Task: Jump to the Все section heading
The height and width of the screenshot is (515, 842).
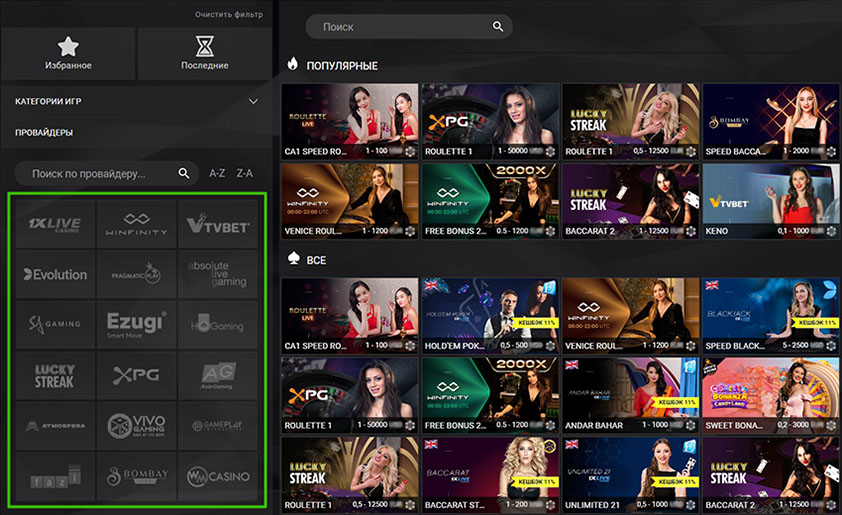Action: (316, 259)
